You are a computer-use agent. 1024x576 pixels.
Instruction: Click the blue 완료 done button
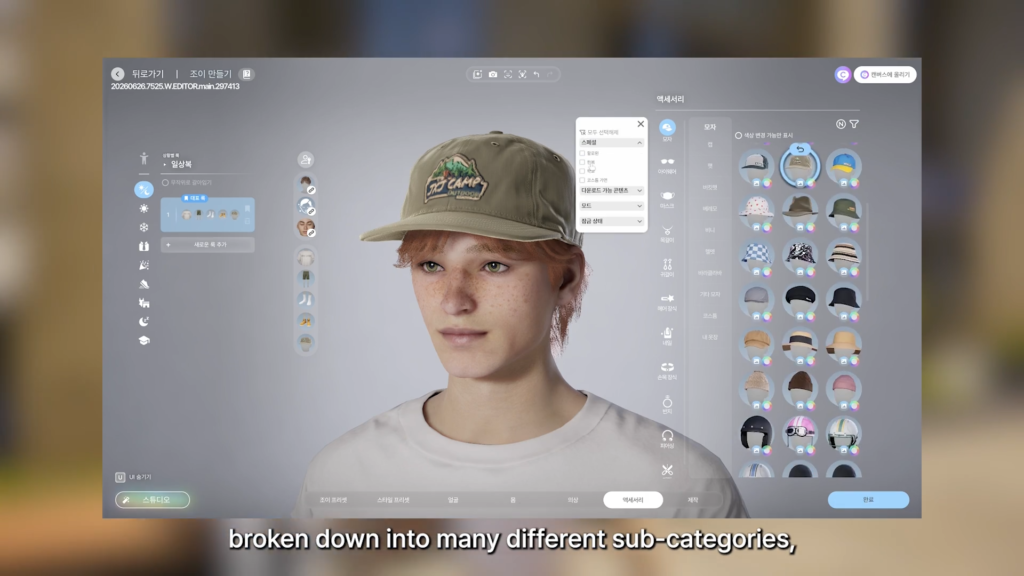[868, 500]
